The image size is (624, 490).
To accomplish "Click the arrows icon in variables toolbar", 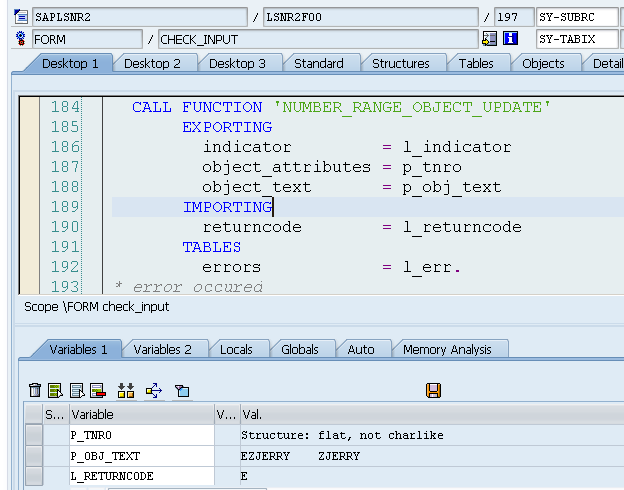I will pos(153,390).
